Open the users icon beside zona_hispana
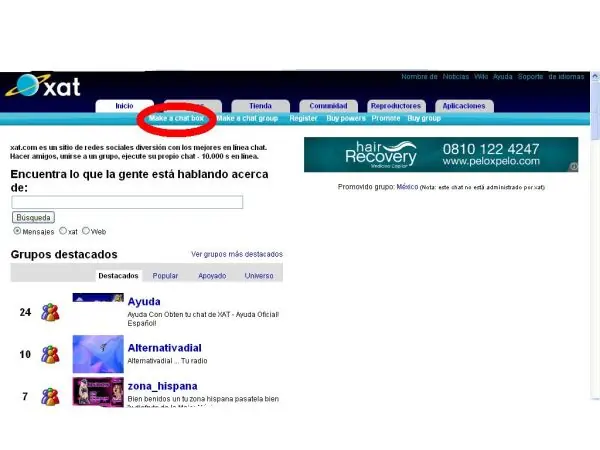Screen dimensions: 600x450 click(x=50, y=396)
